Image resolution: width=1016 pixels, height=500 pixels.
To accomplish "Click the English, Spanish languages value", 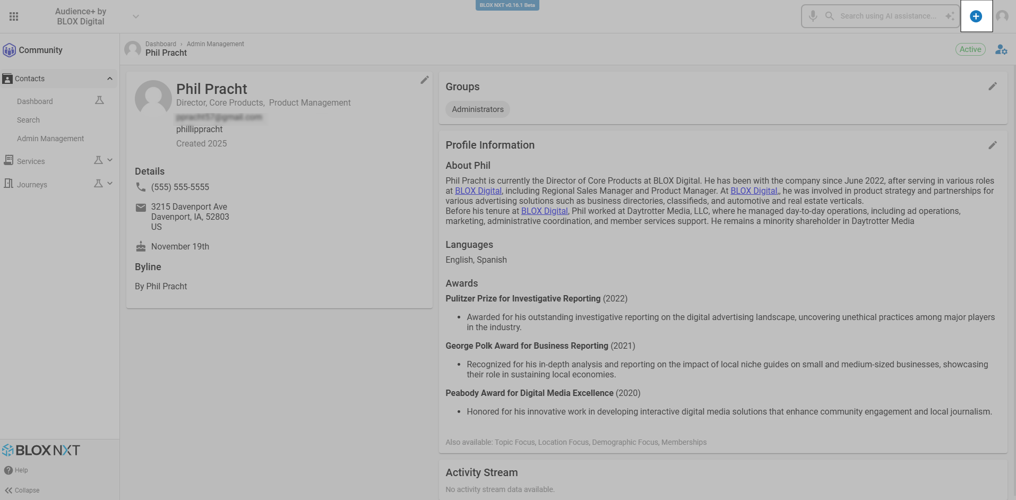I will click(x=476, y=260).
